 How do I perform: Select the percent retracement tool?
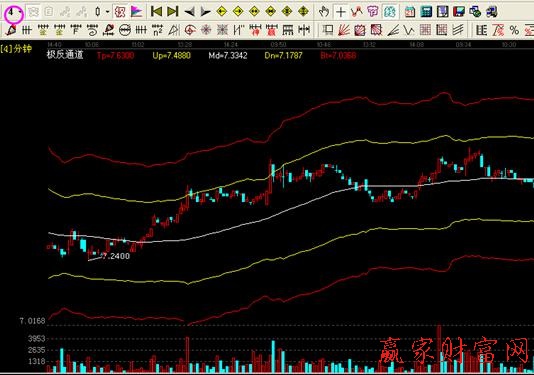(514, 30)
